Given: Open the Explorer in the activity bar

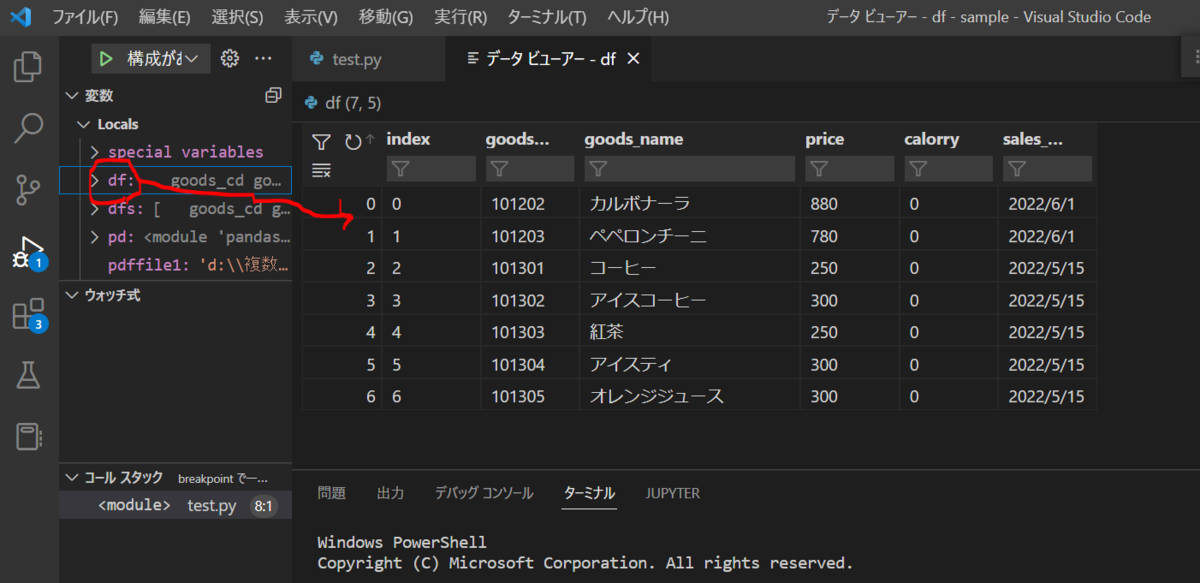Looking at the screenshot, I should [27, 65].
